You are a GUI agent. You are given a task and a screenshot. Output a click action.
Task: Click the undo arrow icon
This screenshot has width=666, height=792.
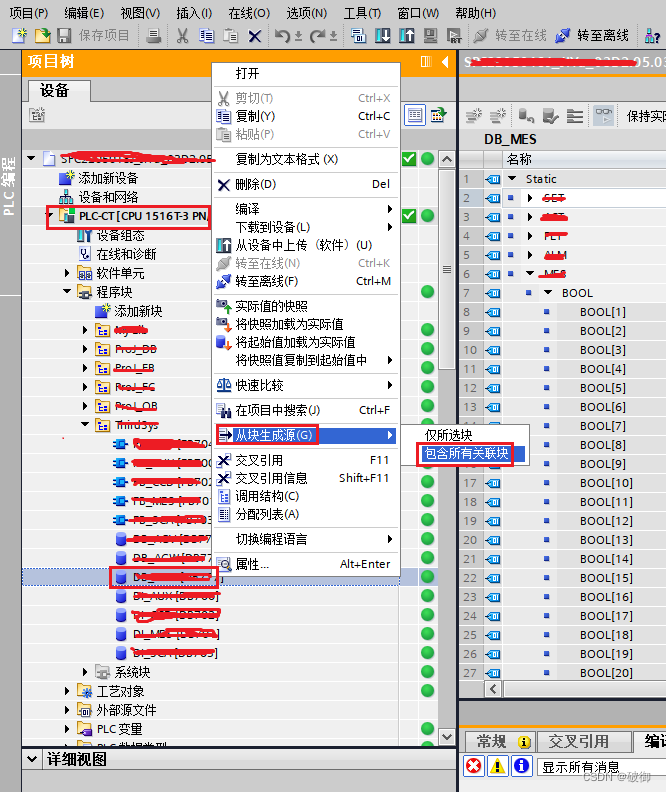(283, 35)
